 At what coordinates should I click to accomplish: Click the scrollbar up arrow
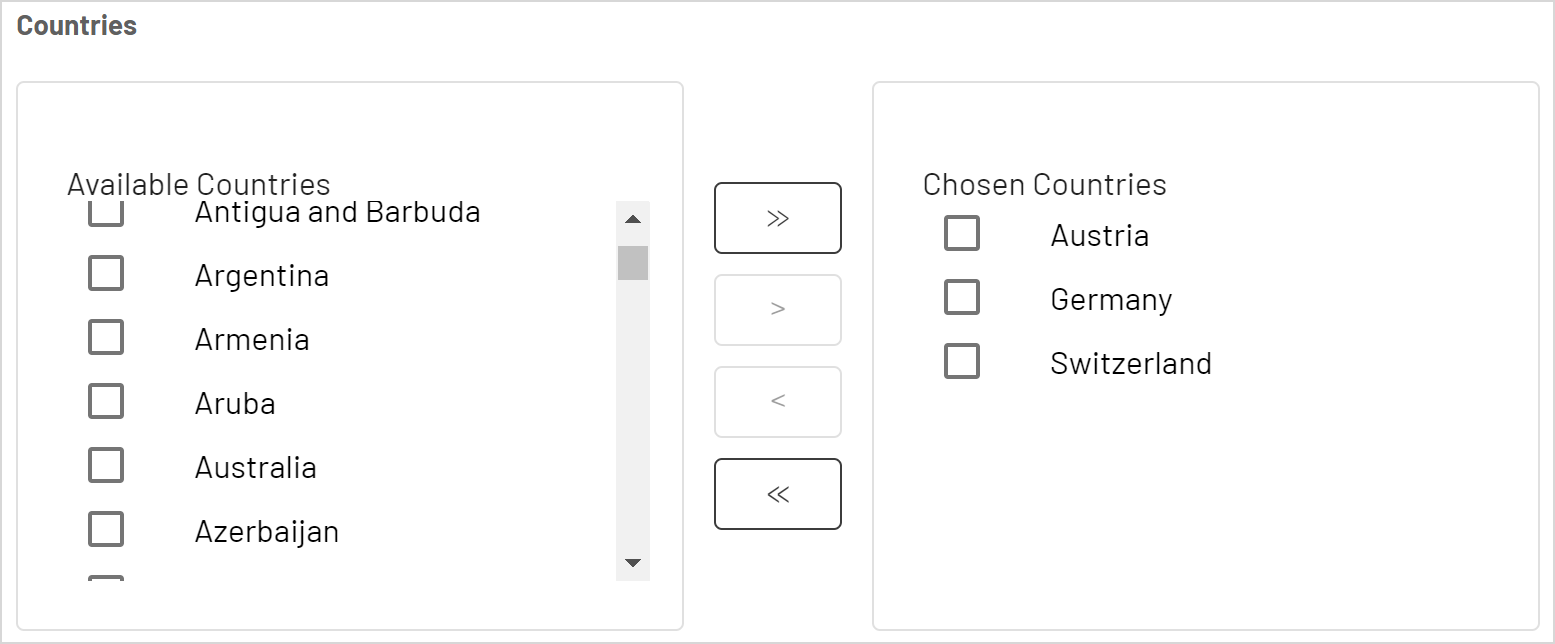(633, 219)
